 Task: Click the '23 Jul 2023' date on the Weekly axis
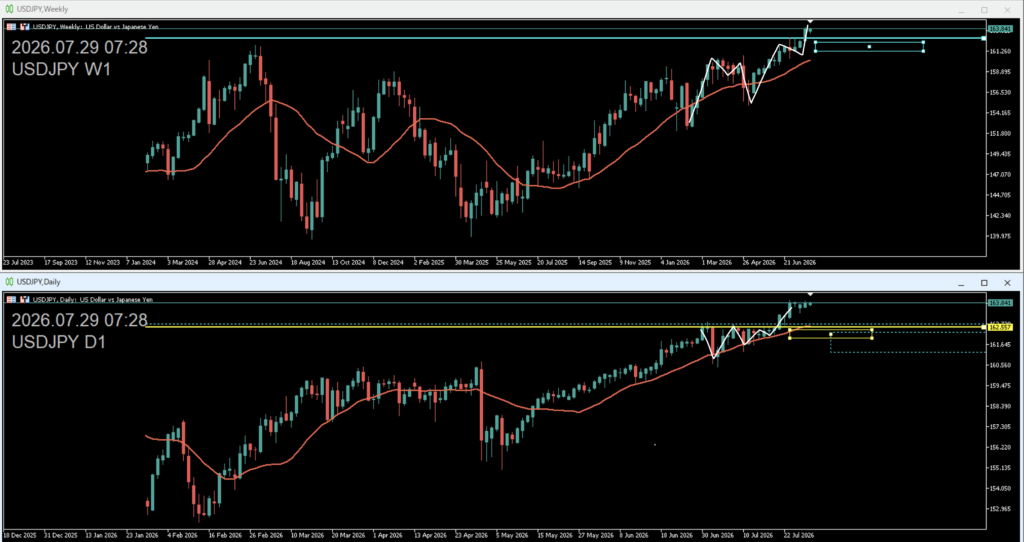[x=19, y=262]
